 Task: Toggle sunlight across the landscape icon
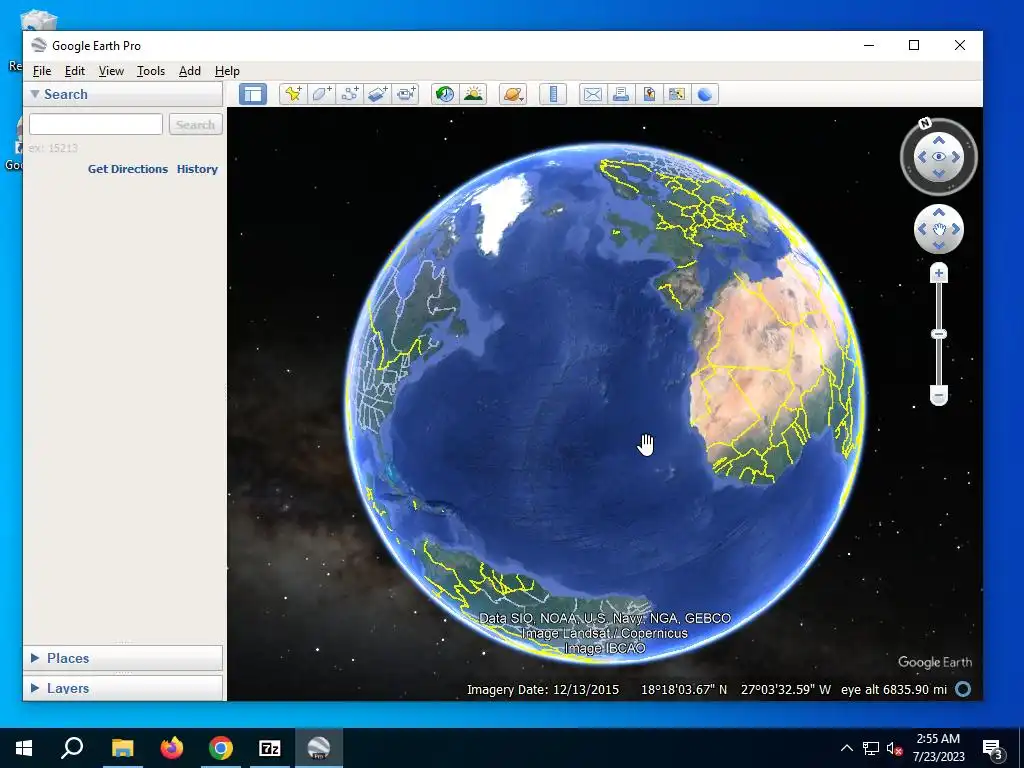[x=473, y=94]
